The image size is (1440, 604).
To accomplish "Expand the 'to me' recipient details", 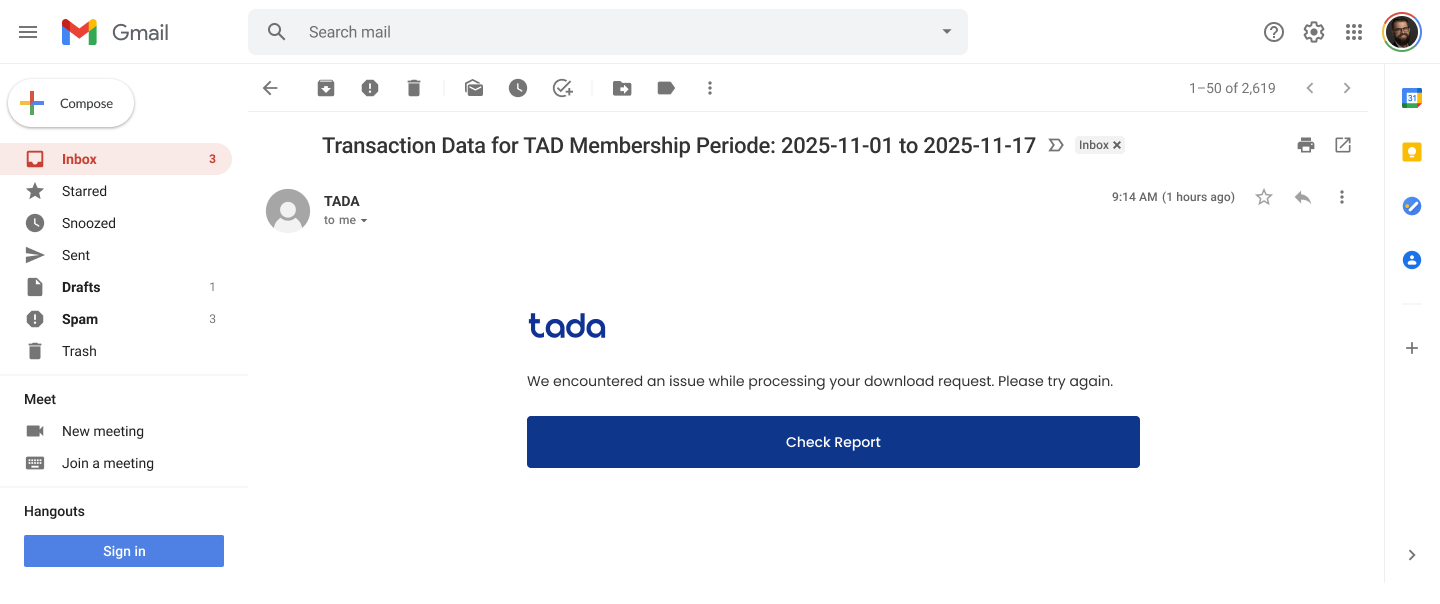I will (x=364, y=221).
